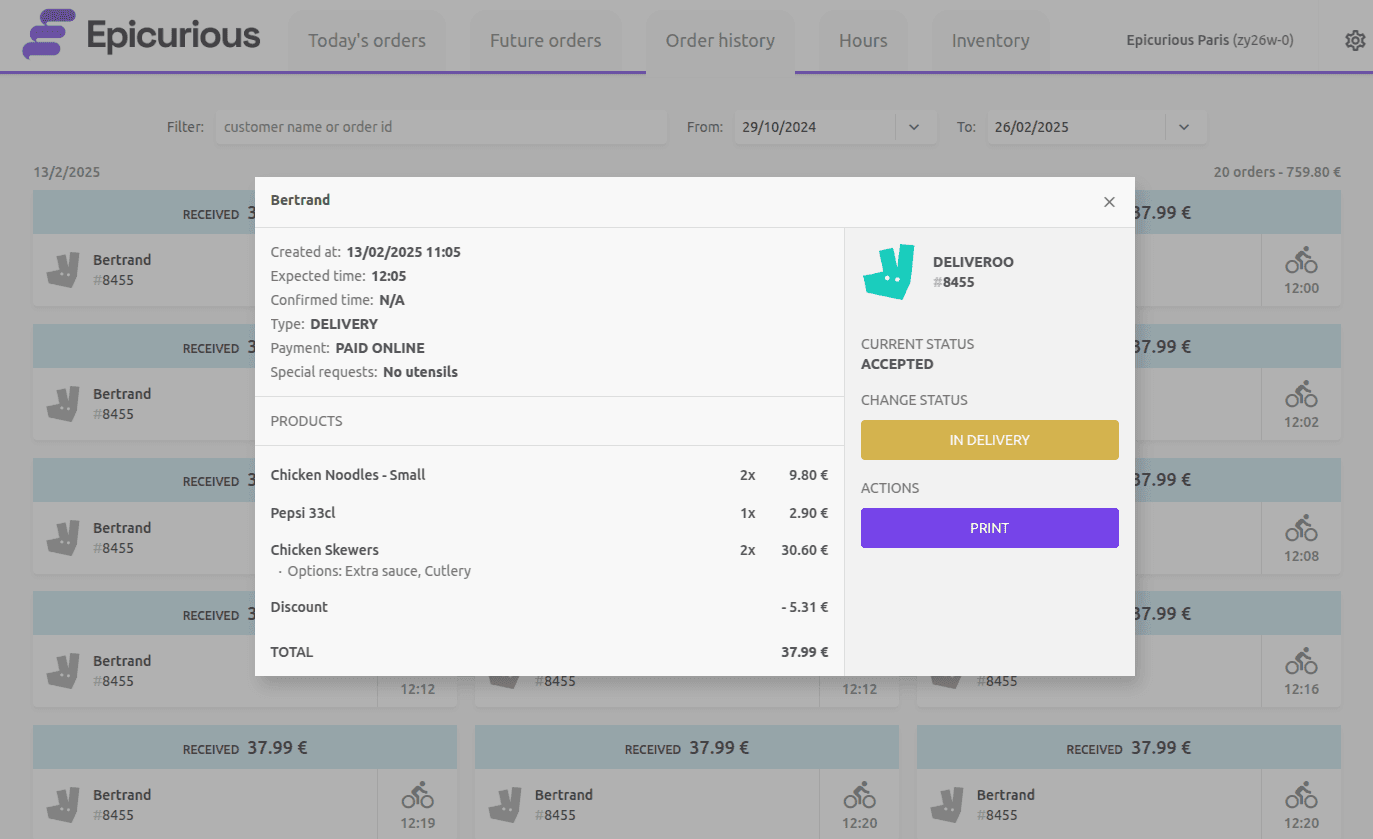Click the Epicurious logo

pyautogui.click(x=141, y=36)
